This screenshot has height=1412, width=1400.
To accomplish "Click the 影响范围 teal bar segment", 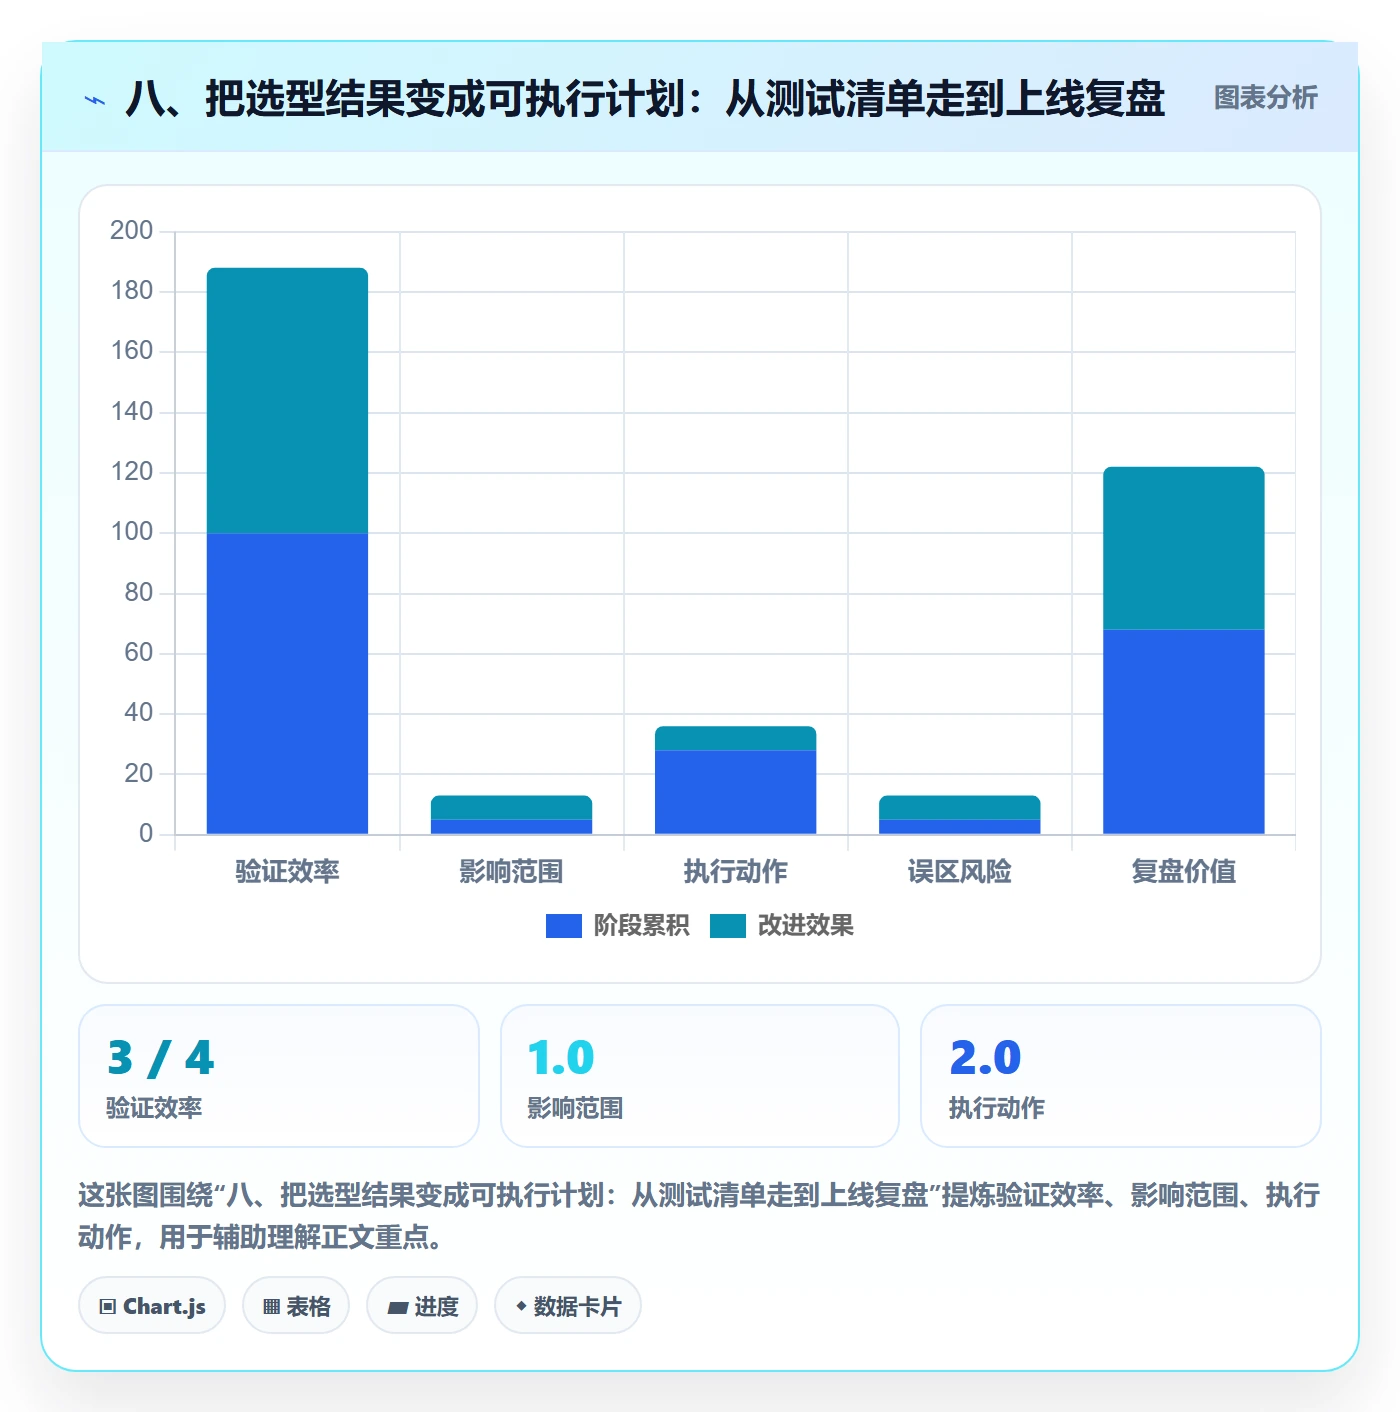I will pyautogui.click(x=511, y=807).
